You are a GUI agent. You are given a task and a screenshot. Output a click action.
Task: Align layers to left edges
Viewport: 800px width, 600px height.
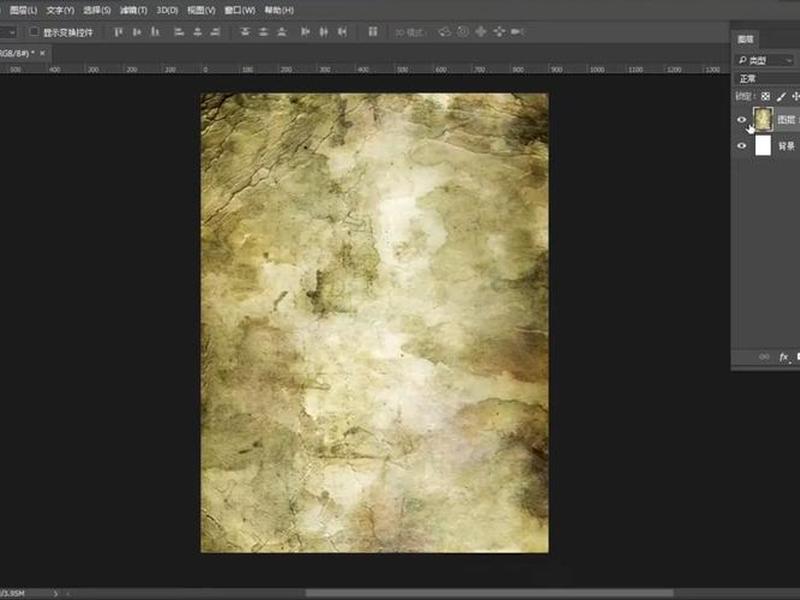point(179,32)
